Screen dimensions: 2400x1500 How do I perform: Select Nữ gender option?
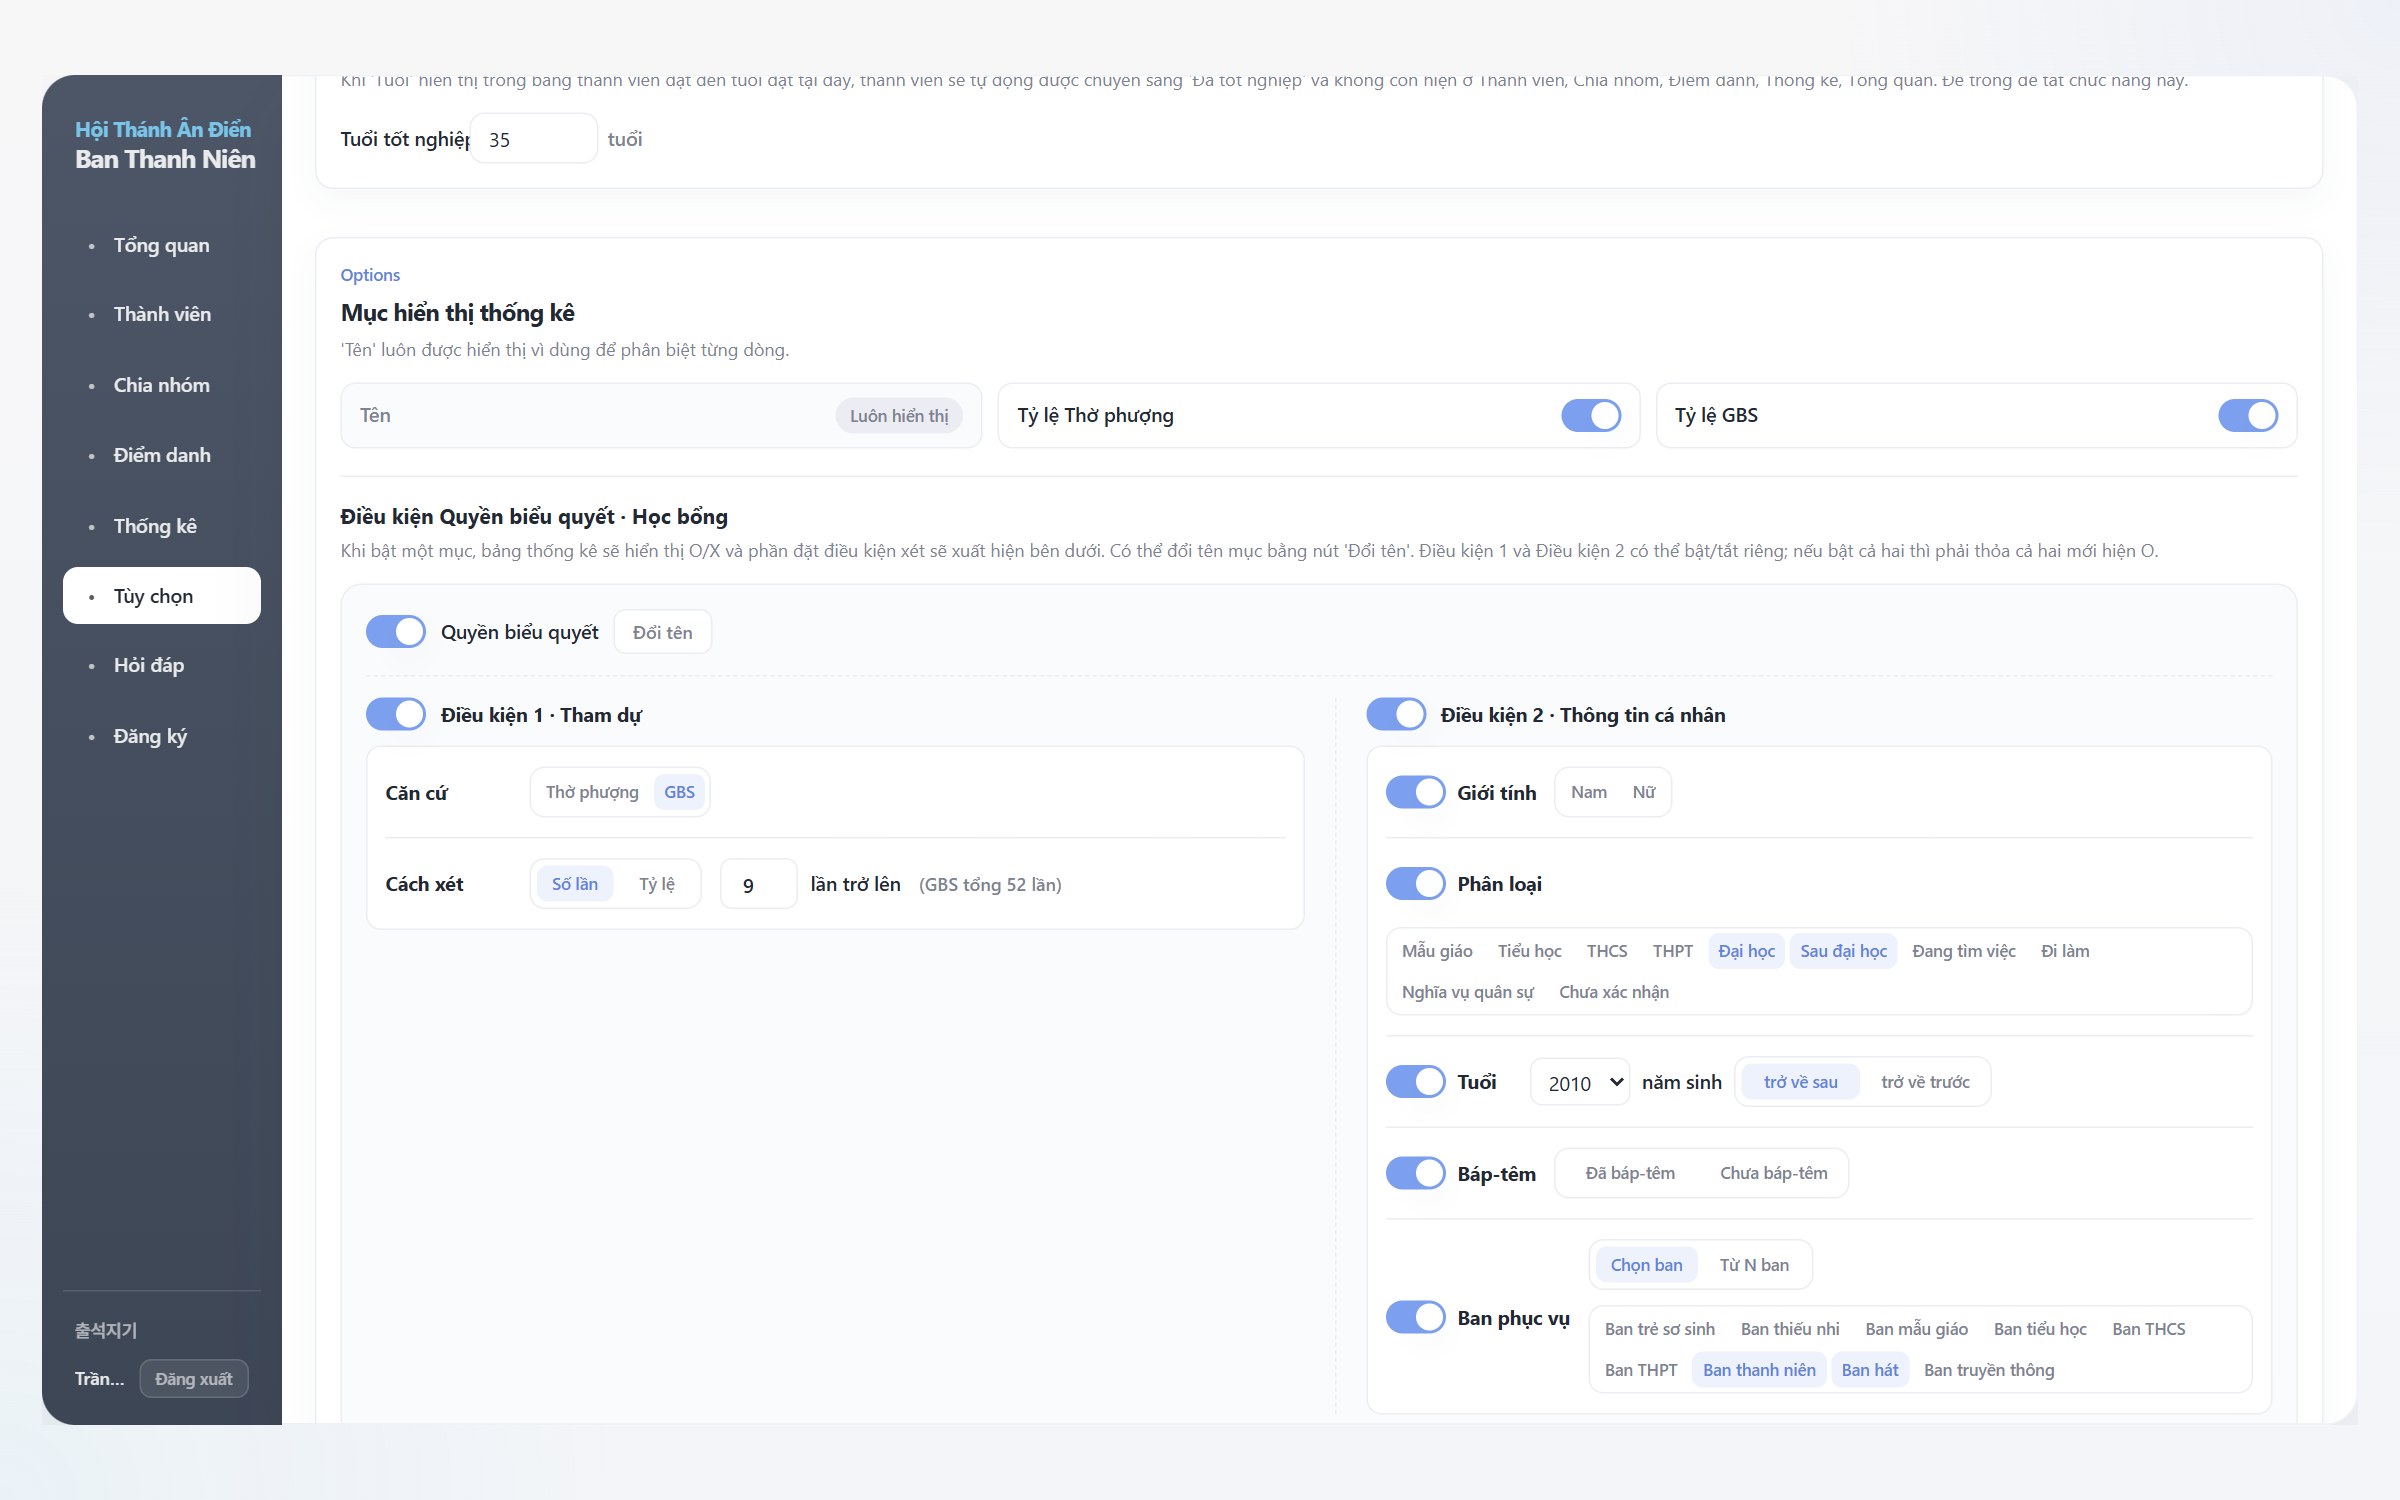point(1644,792)
